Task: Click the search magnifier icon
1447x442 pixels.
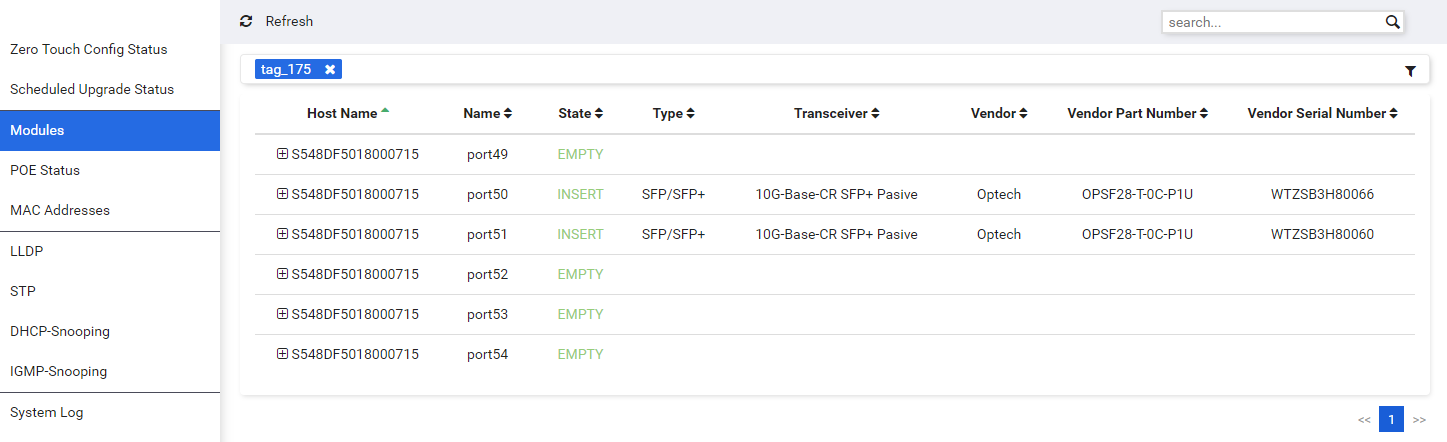Action: click(1392, 22)
